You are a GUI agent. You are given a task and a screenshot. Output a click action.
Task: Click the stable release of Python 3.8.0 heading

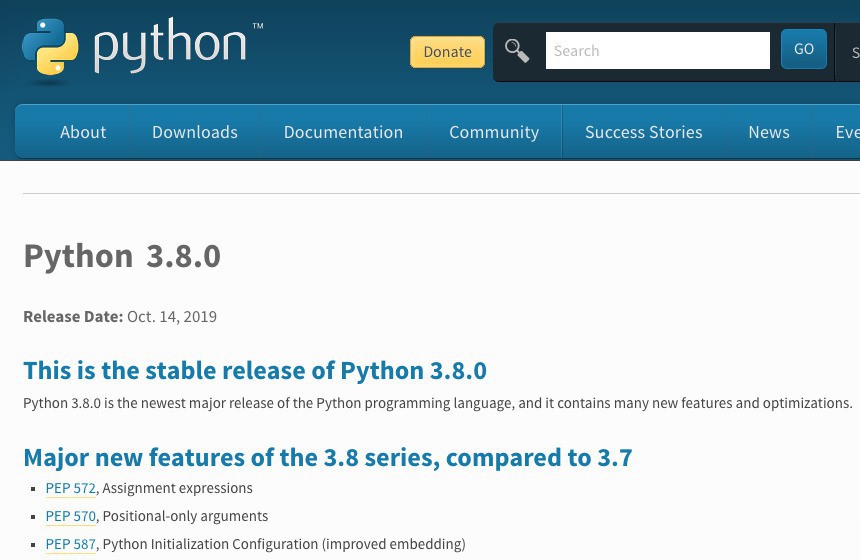[255, 370]
